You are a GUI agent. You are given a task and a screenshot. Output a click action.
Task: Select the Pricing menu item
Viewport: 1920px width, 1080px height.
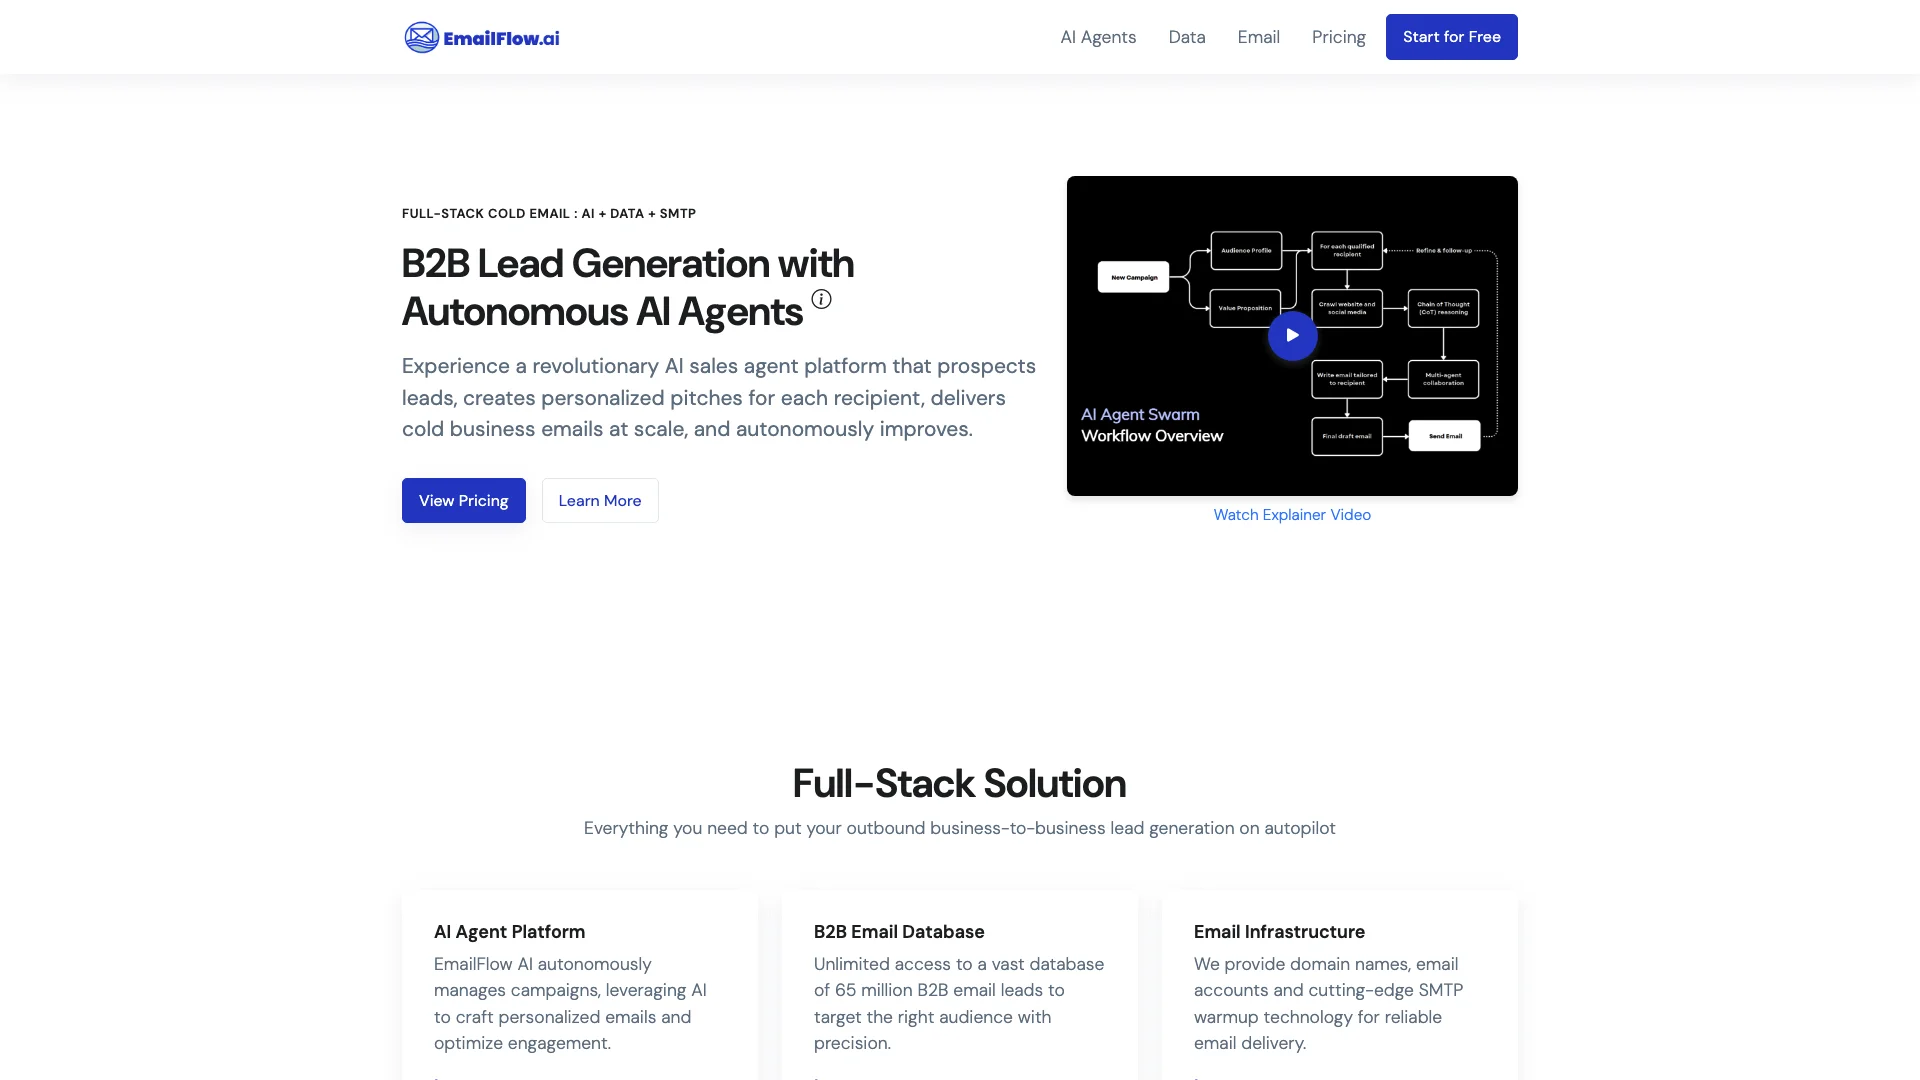1338,37
